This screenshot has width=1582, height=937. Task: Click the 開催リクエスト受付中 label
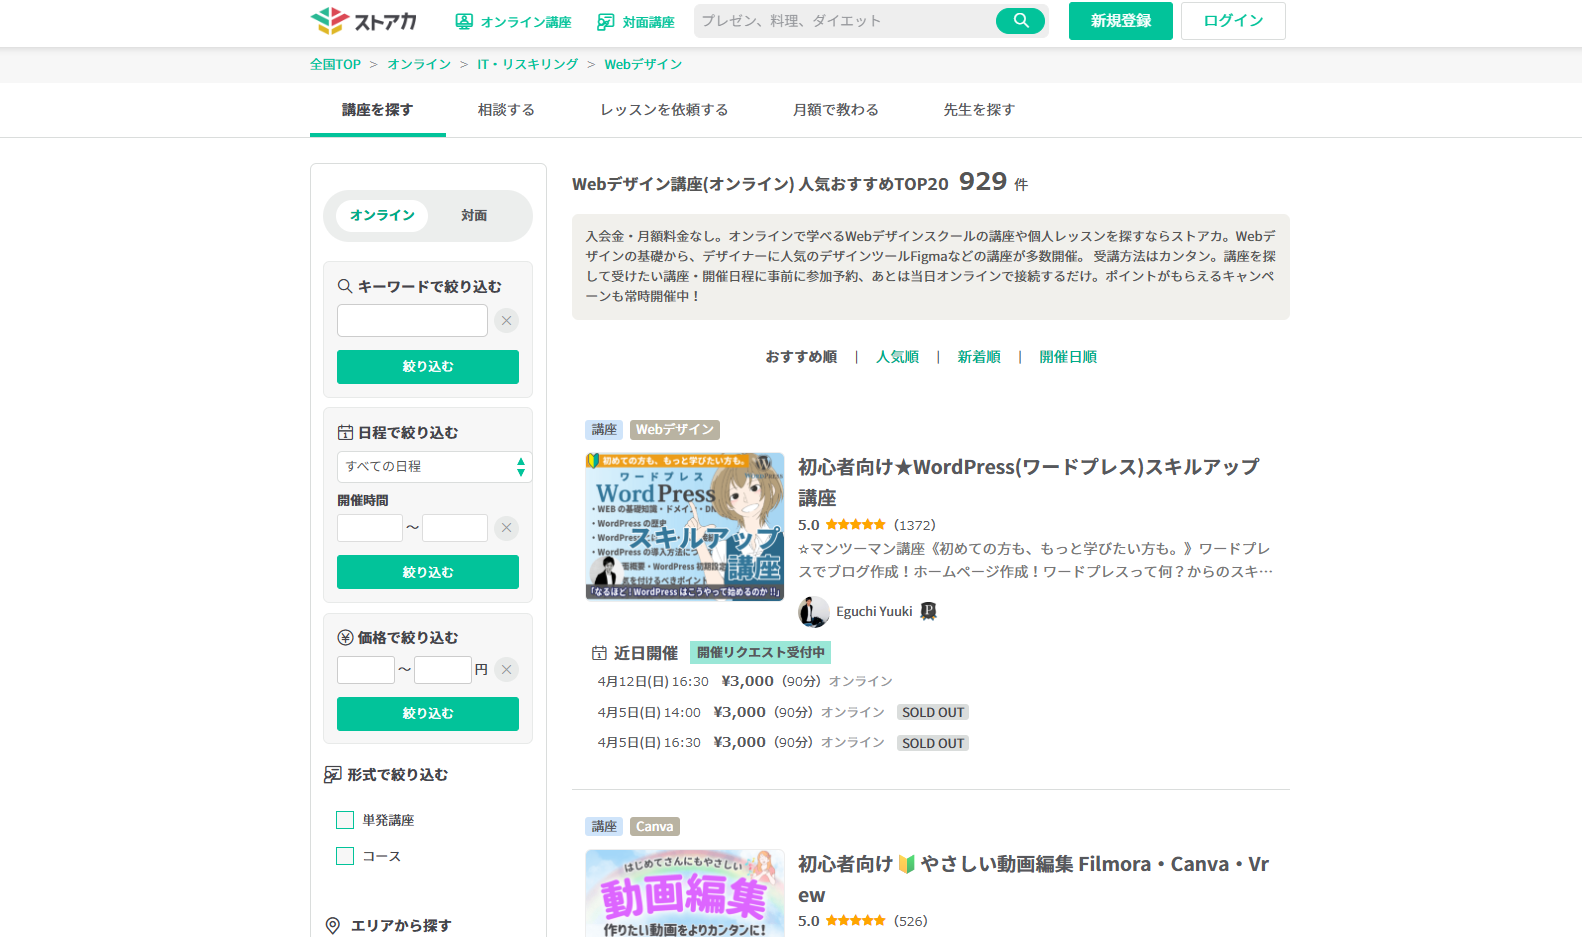pyautogui.click(x=760, y=653)
